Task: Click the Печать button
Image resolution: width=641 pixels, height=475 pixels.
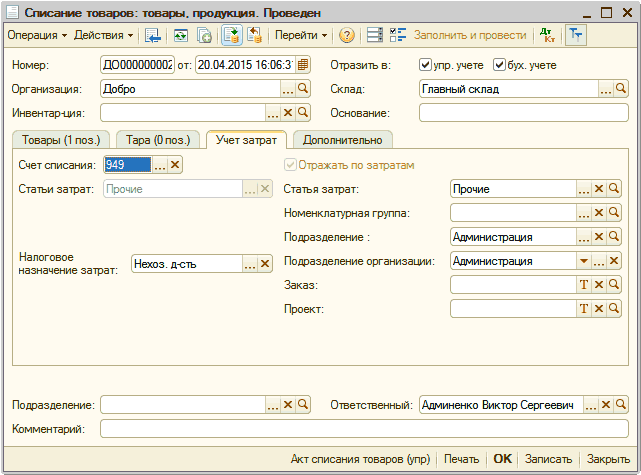Action: click(461, 459)
